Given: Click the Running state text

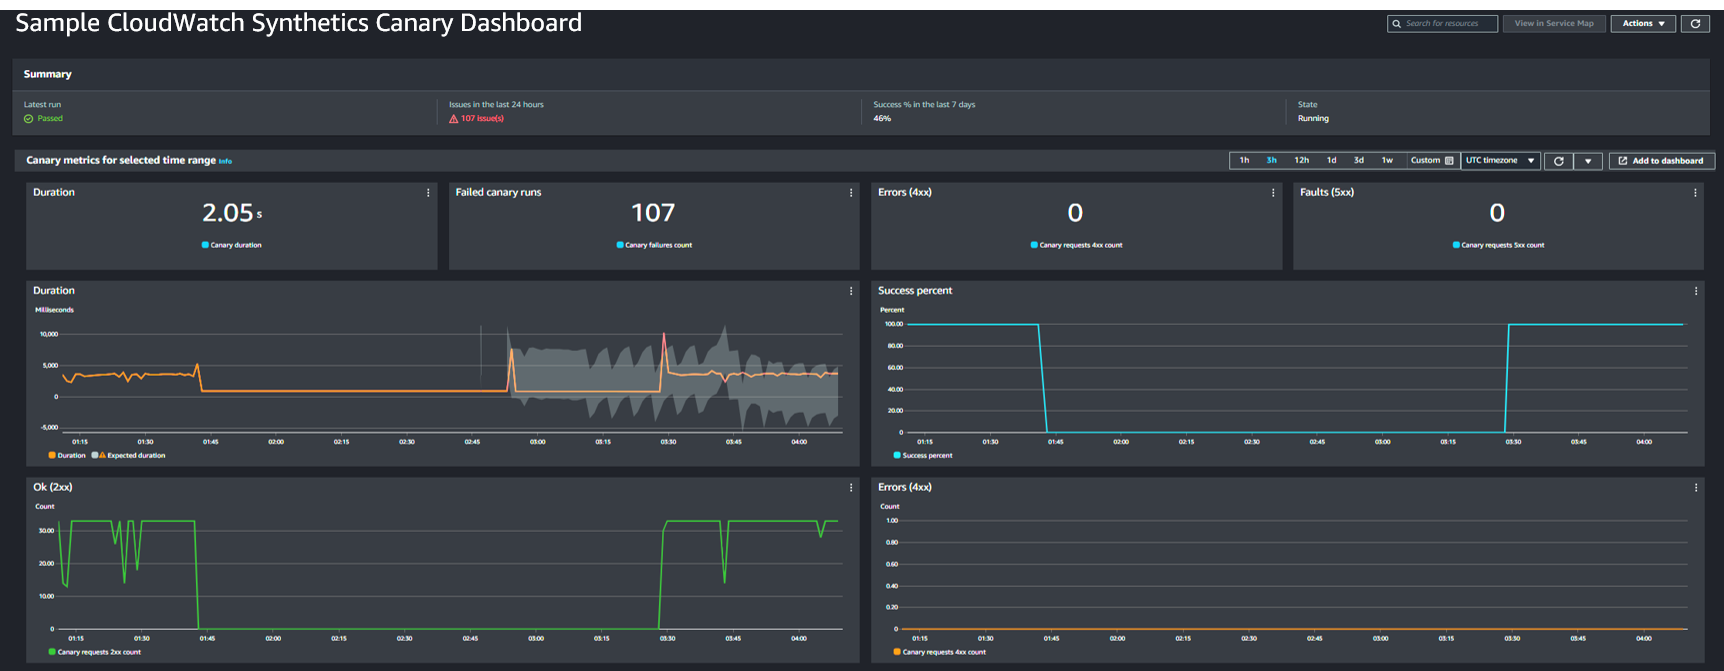Looking at the screenshot, I should pos(1313,119).
